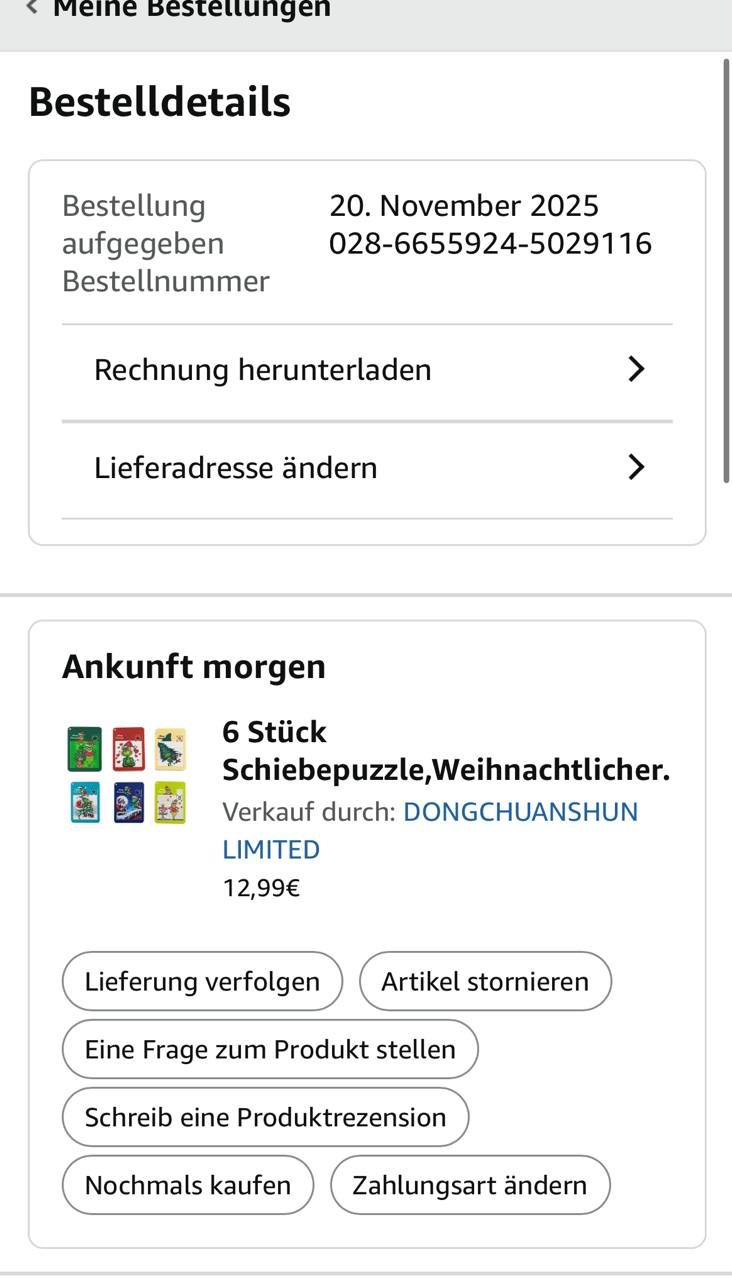Click chevron next to Lieferadresse ändern
This screenshot has height=1280, width=732.
point(636,468)
